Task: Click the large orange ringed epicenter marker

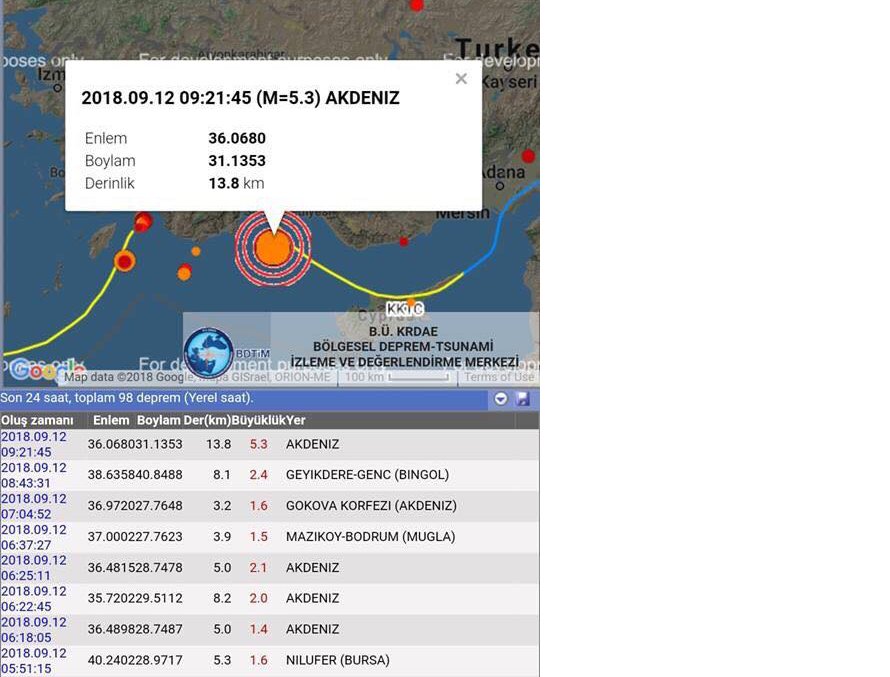Action: click(272, 247)
